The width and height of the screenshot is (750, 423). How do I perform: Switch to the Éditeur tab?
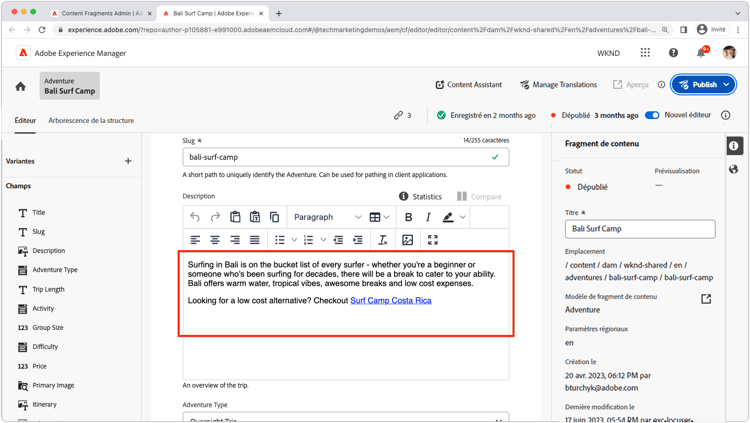[x=25, y=121]
